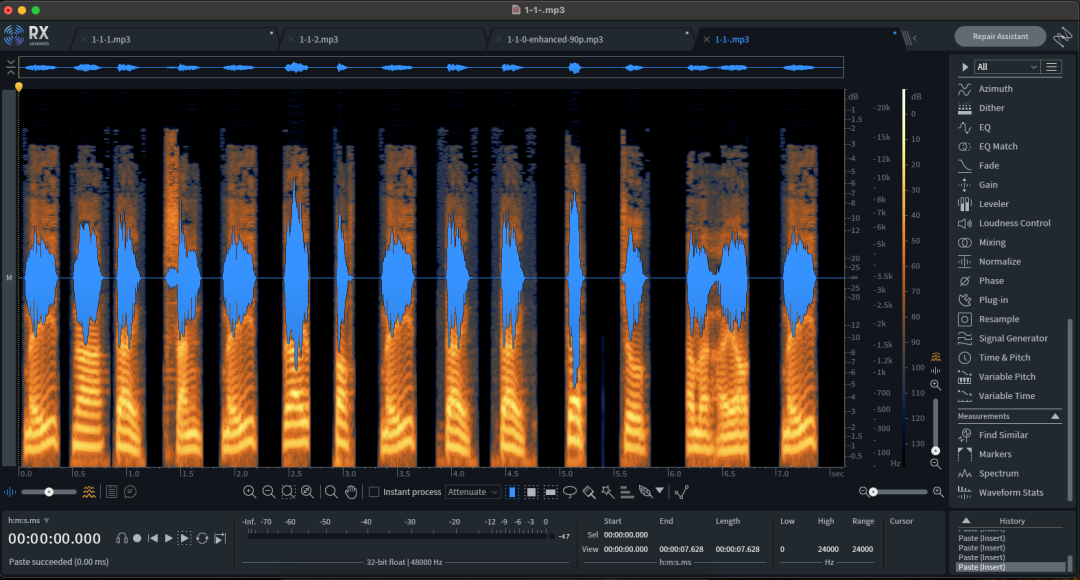
Task: Toggle loop playback
Action: click(x=202, y=538)
